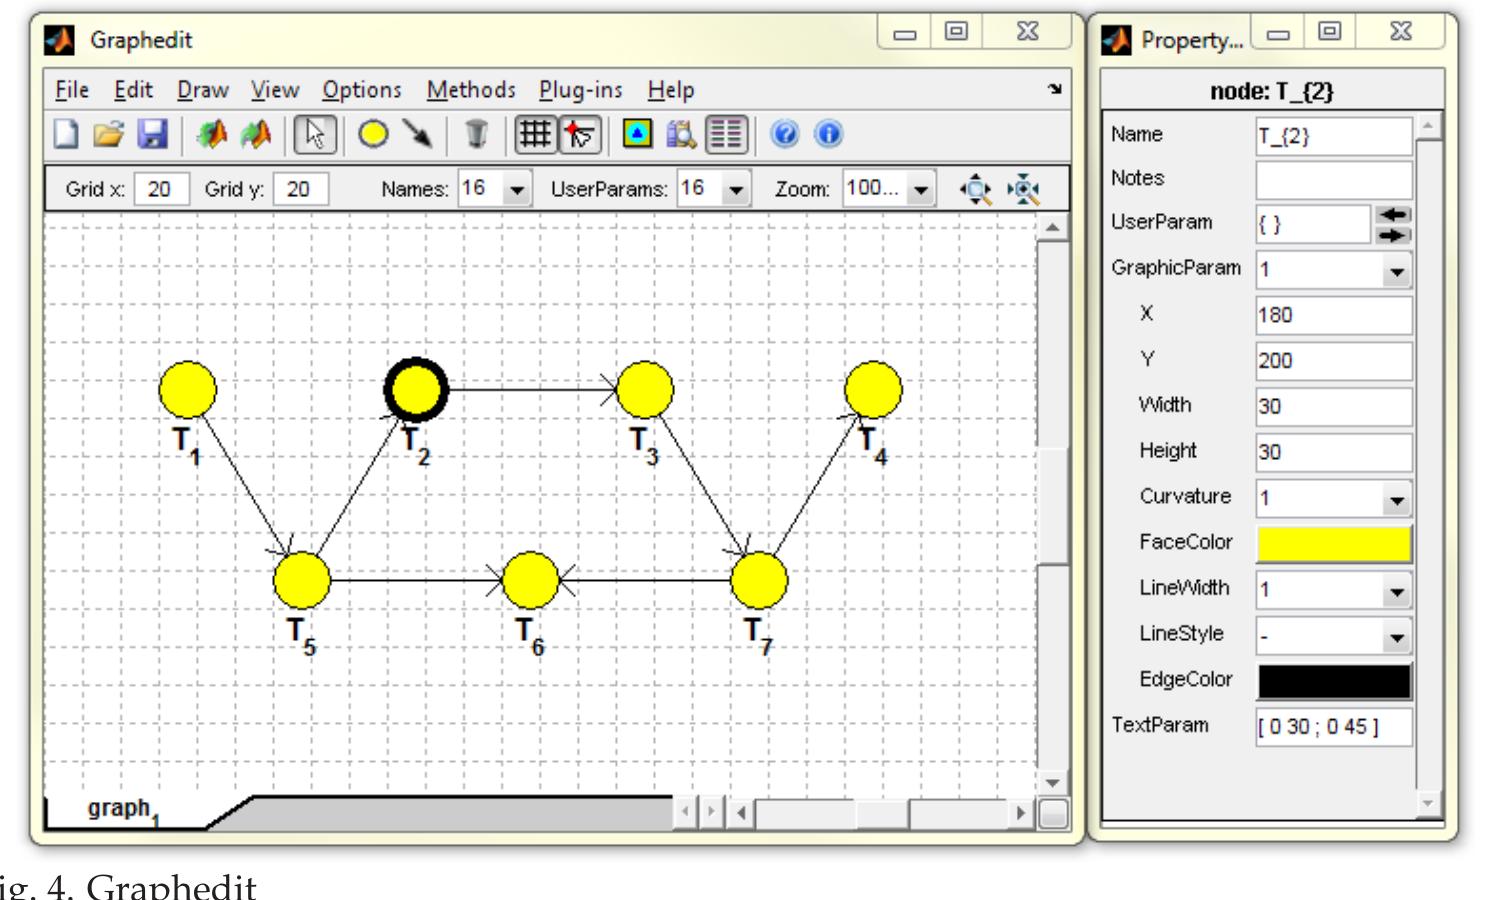Screen dimensions: 1490x900
Task: Click the open folder icon
Action: tap(109, 134)
